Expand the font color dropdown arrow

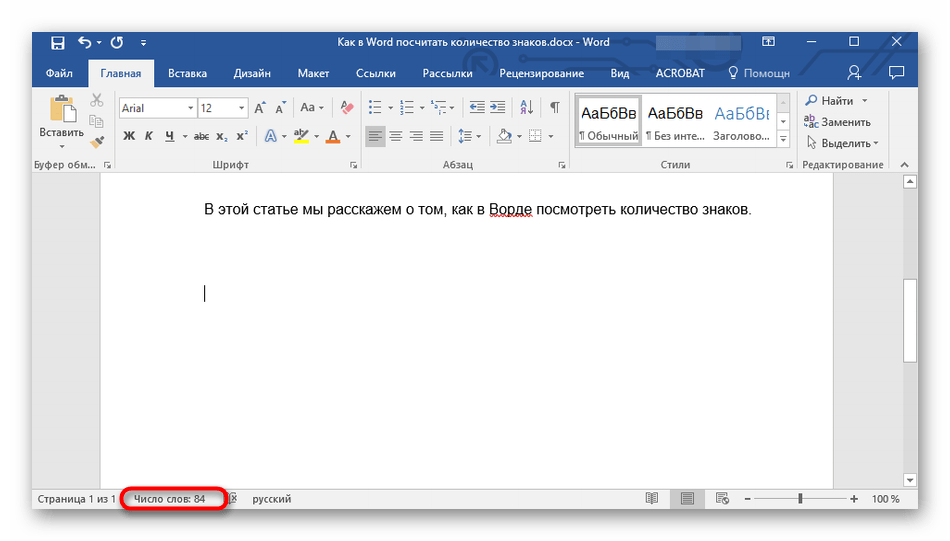[x=348, y=136]
